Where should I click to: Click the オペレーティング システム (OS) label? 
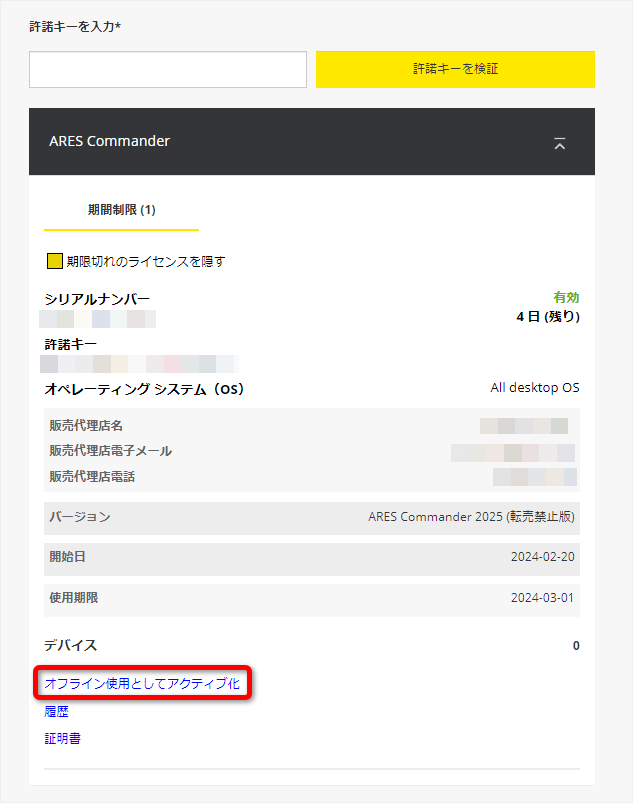144,389
